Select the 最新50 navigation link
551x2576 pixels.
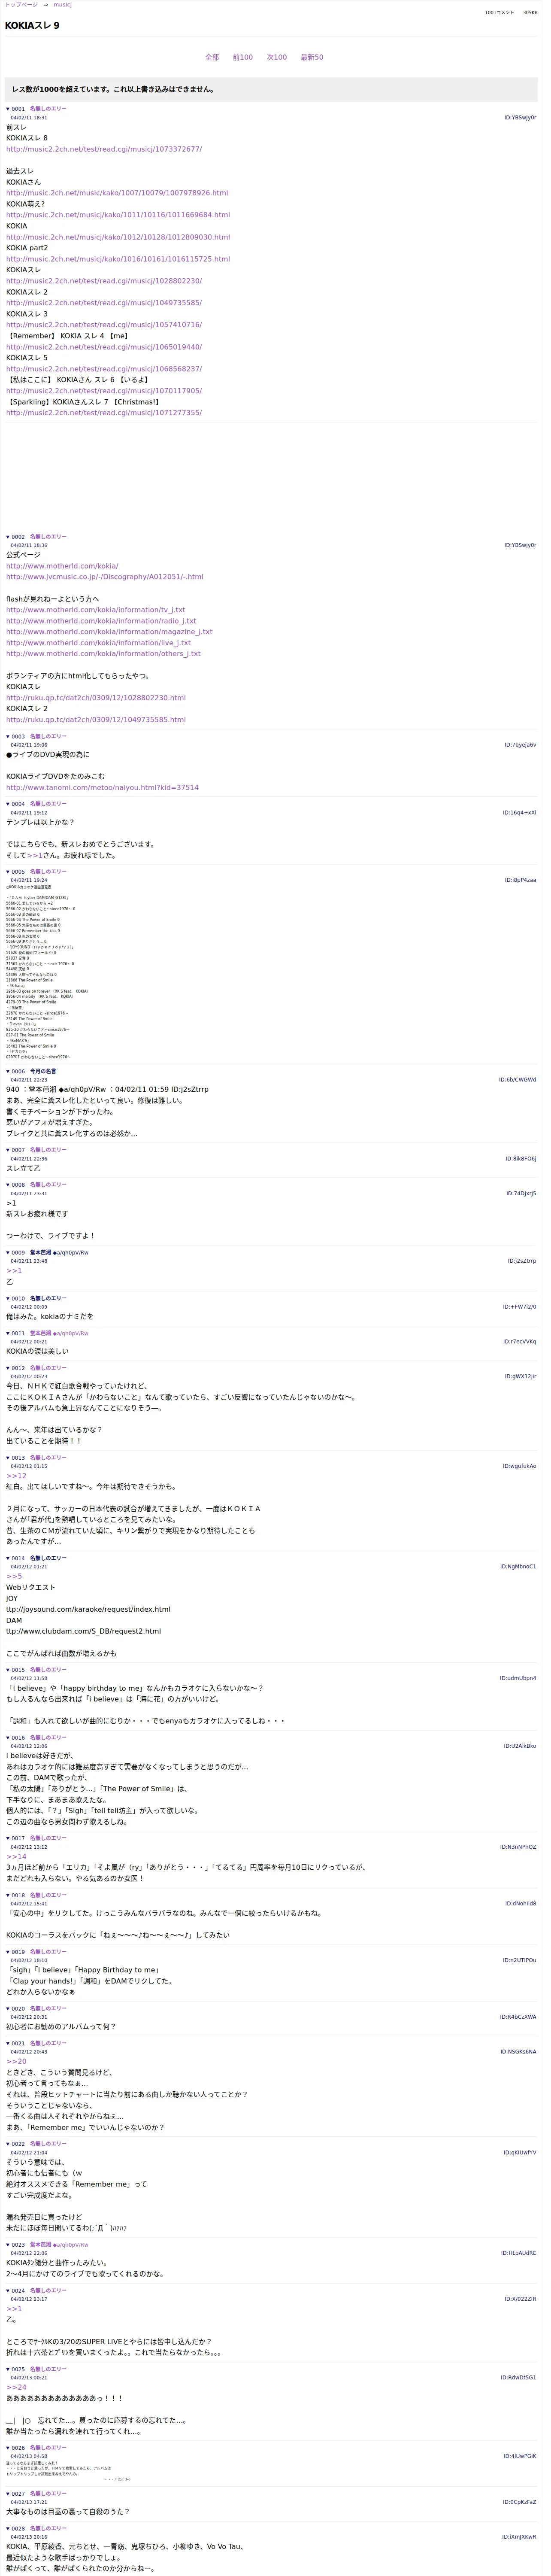click(x=312, y=58)
